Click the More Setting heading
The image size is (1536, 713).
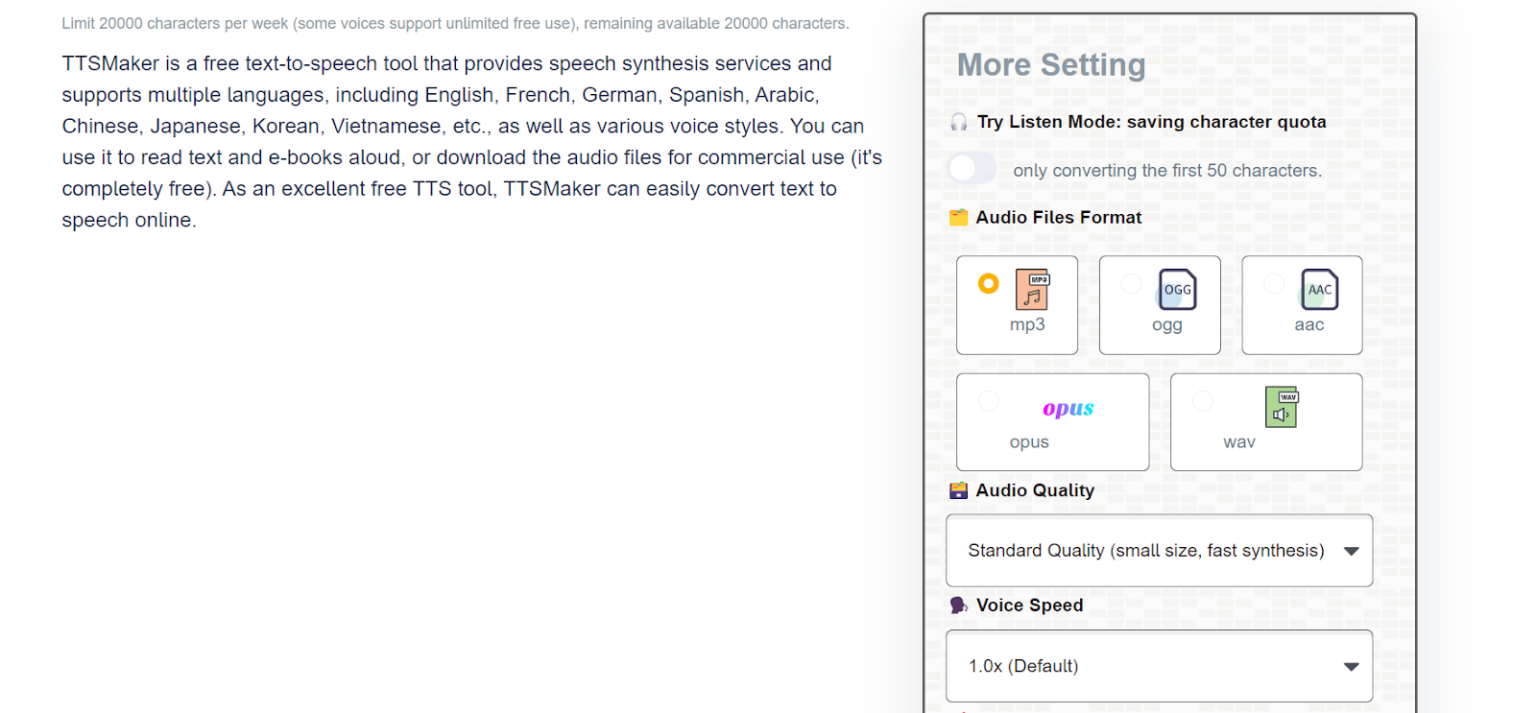(x=1051, y=65)
